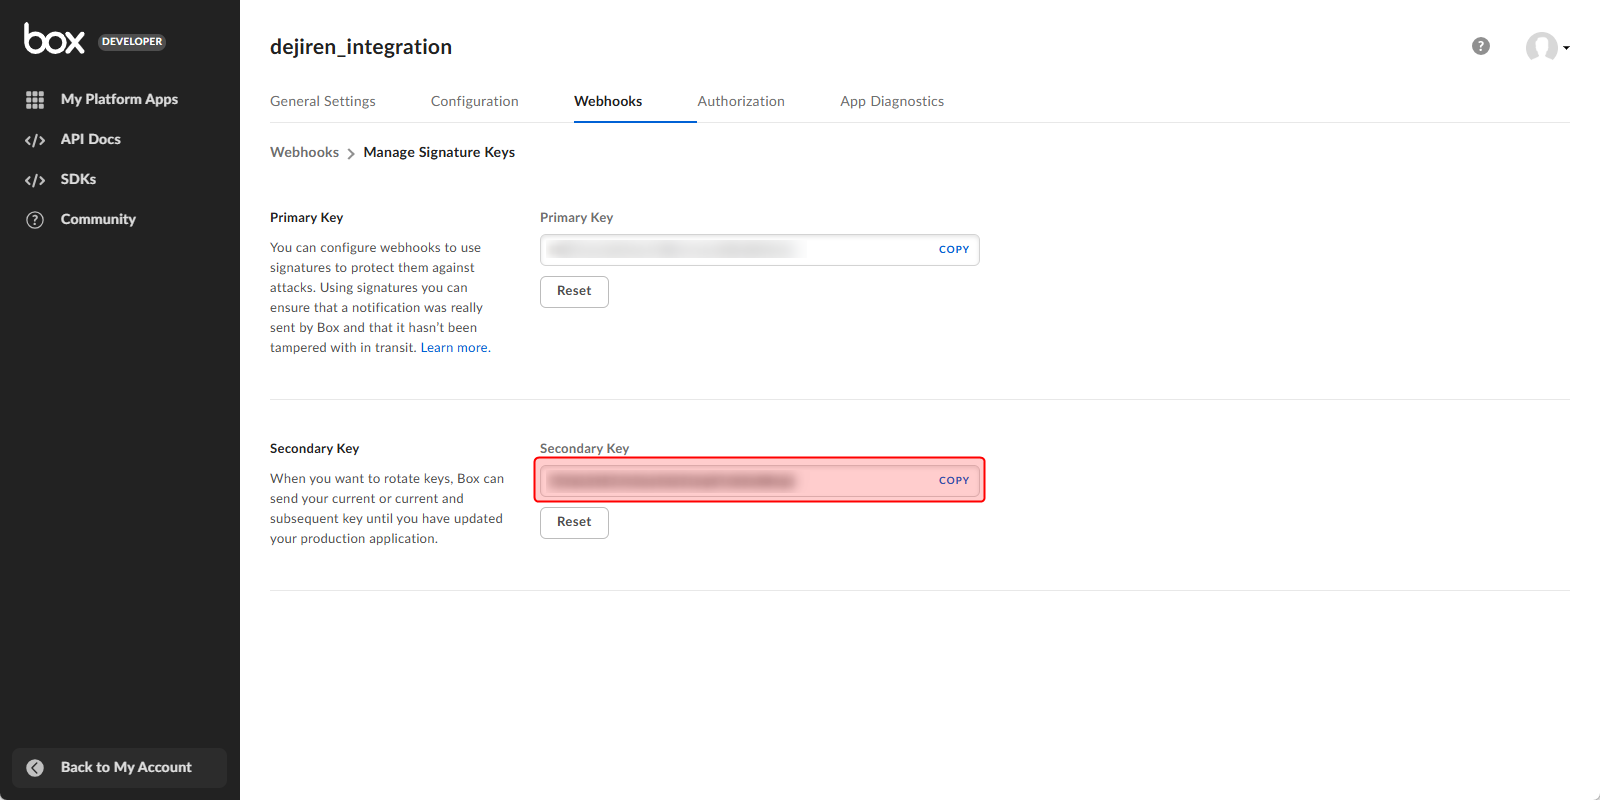Copy the Secondary Key
1600x800 pixels.
tap(954, 481)
